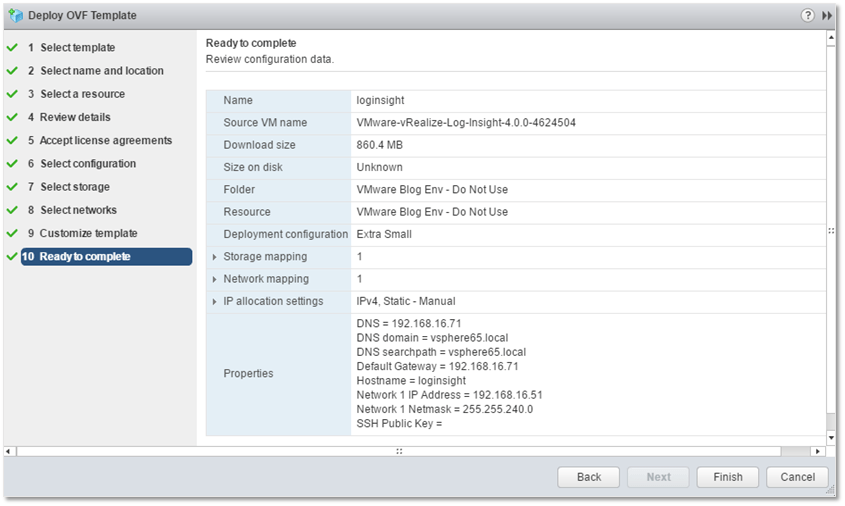
Task: Click the Default Gateway = 192.168.16.71 line
Action: coord(438,366)
